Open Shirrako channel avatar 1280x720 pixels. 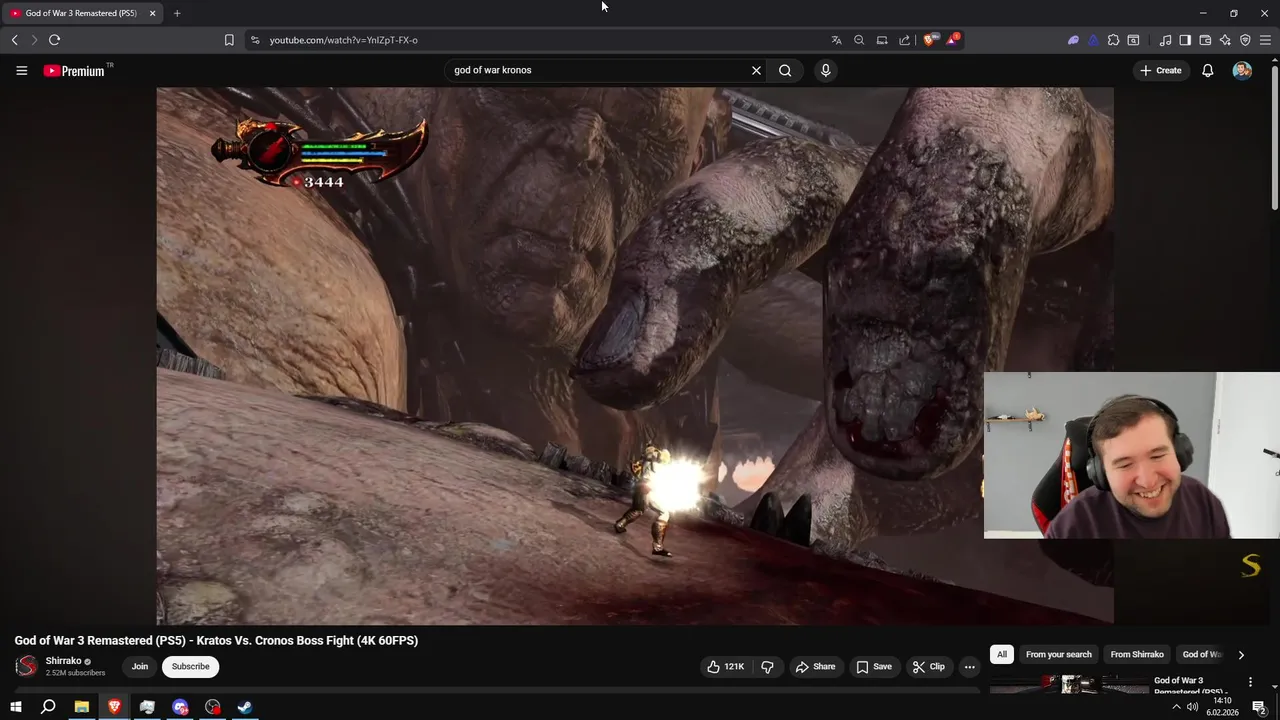point(26,666)
